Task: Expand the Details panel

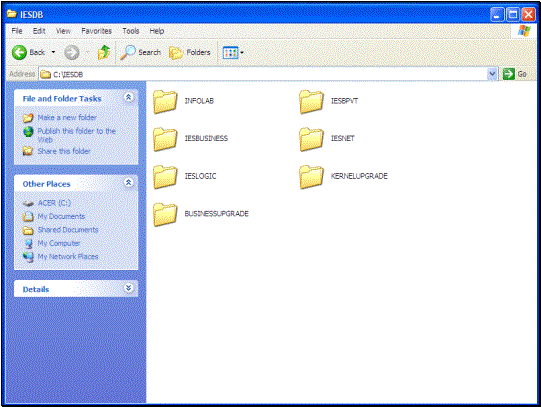Action: tap(128, 288)
